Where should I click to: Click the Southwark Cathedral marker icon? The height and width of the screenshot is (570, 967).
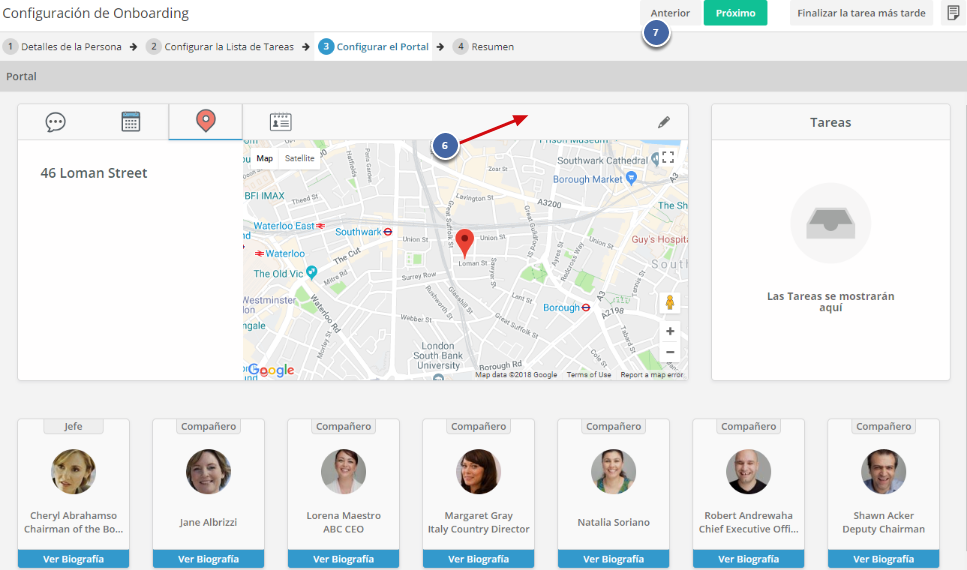click(x=655, y=160)
